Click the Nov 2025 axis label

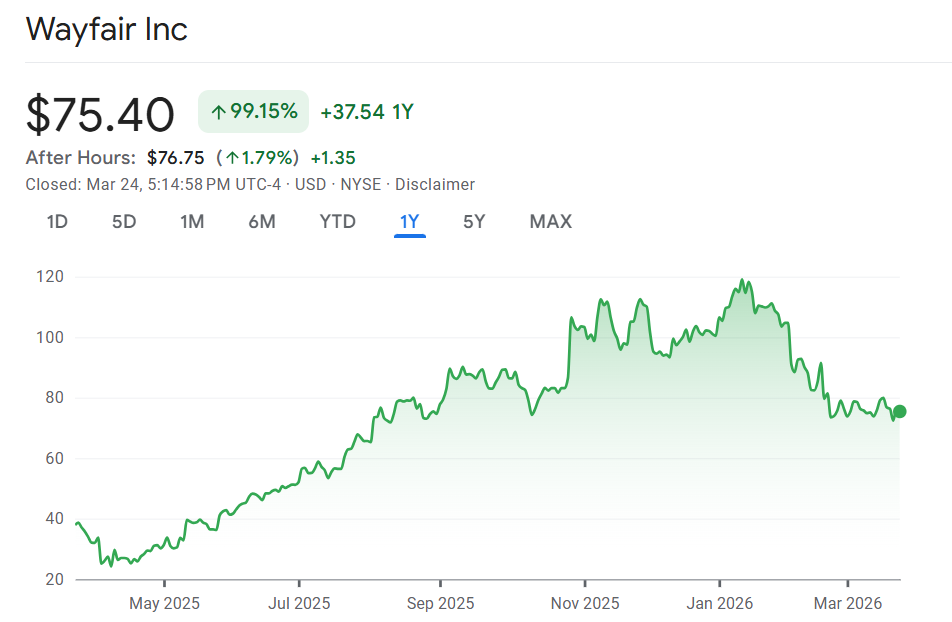586,603
